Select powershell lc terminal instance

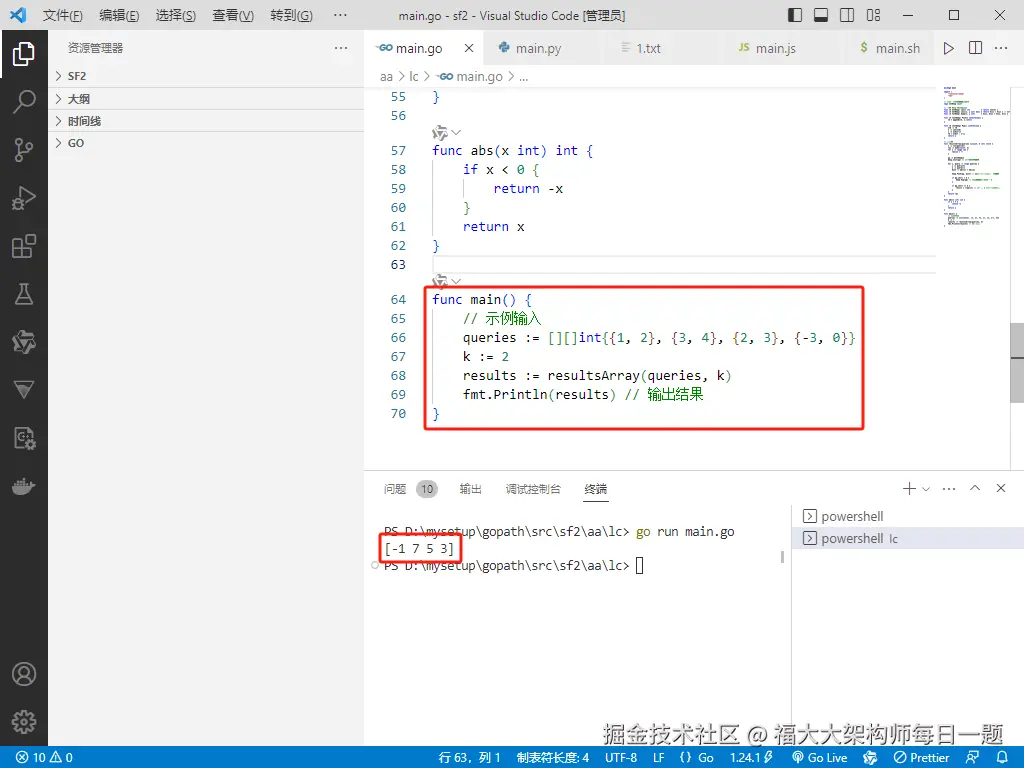click(x=908, y=538)
